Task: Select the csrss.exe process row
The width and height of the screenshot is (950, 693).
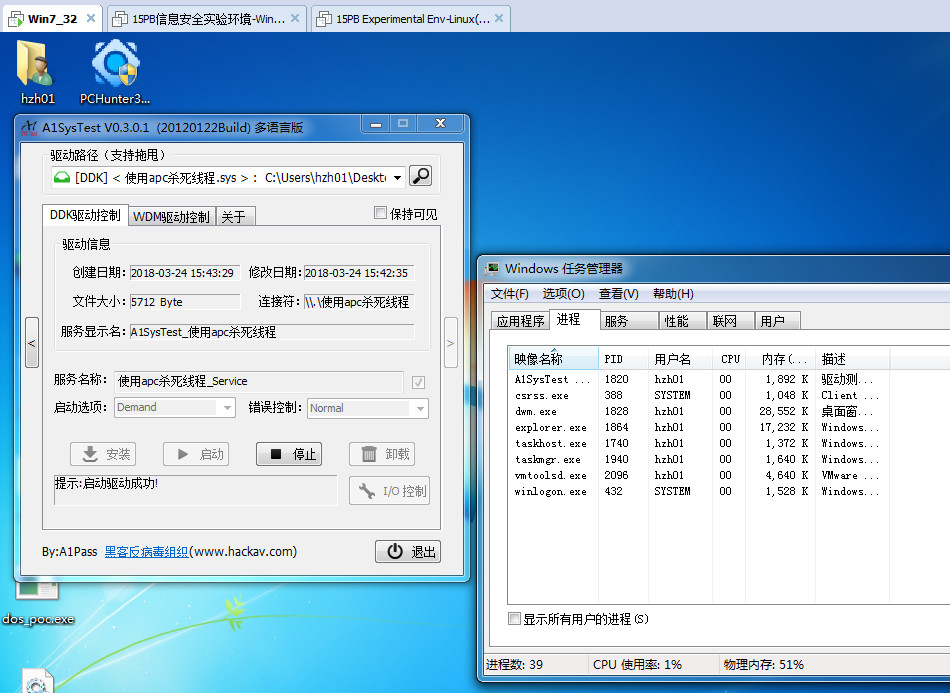Action: click(699, 395)
